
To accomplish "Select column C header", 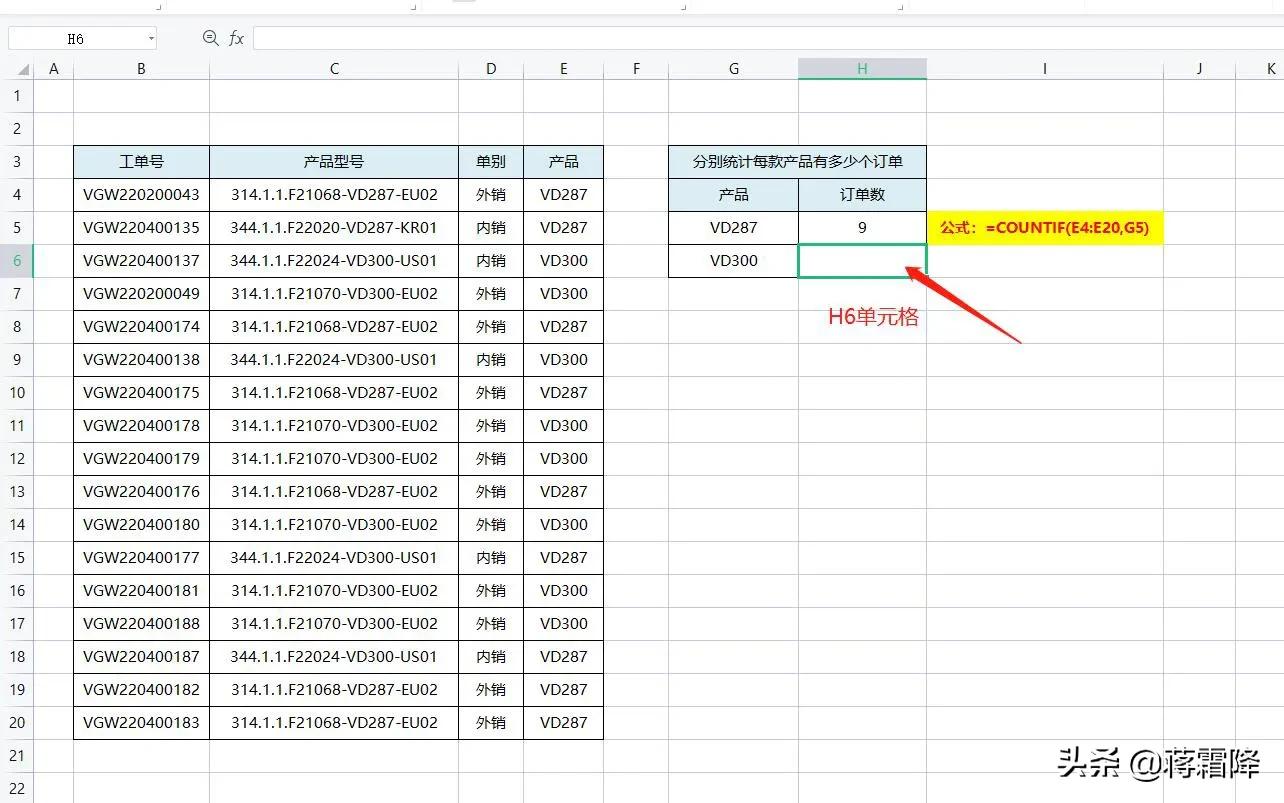I will point(334,69).
